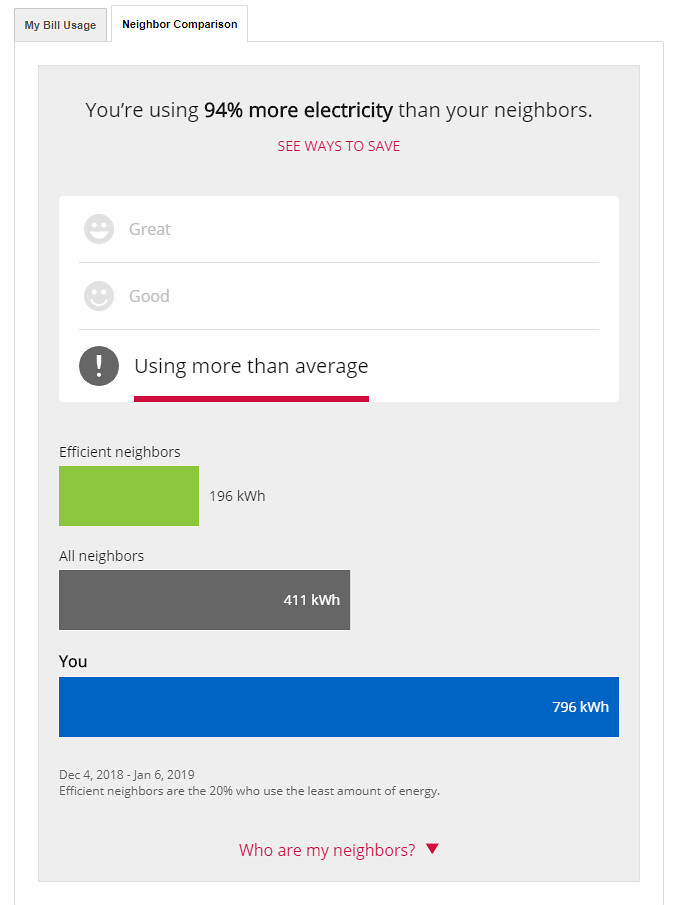Open the Who are my neighbors? link
Image resolution: width=678 pixels, height=905 pixels.
click(x=327, y=850)
